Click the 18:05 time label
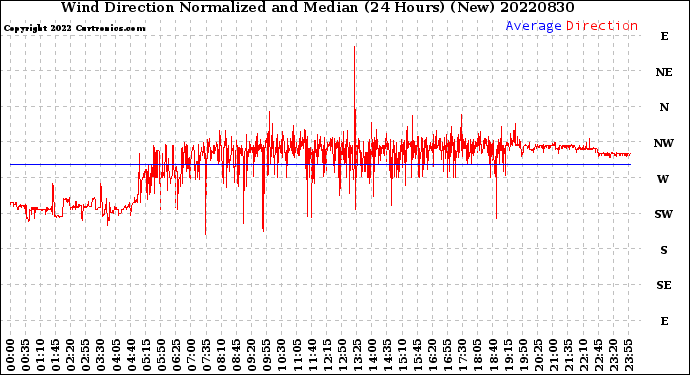This screenshot has height=375, width=690. [x=478, y=356]
